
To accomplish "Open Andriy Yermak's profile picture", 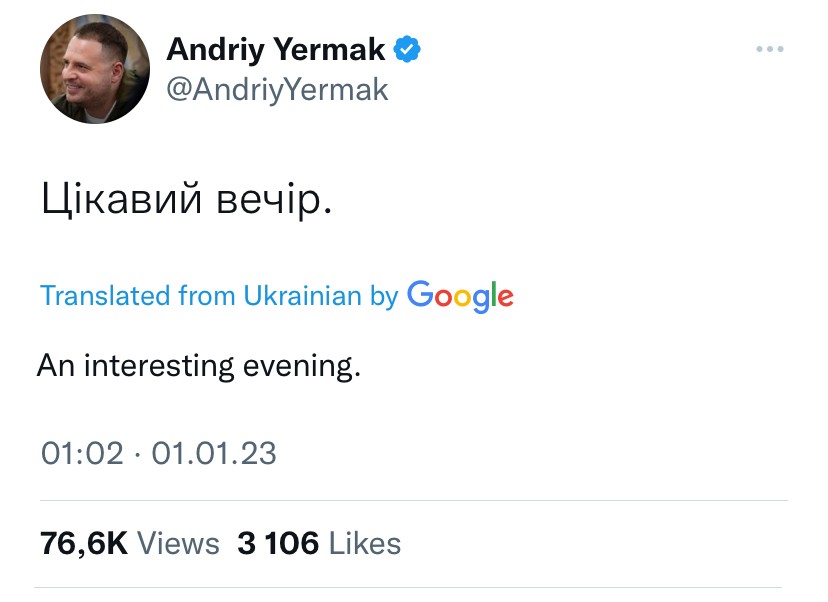I will point(95,68).
